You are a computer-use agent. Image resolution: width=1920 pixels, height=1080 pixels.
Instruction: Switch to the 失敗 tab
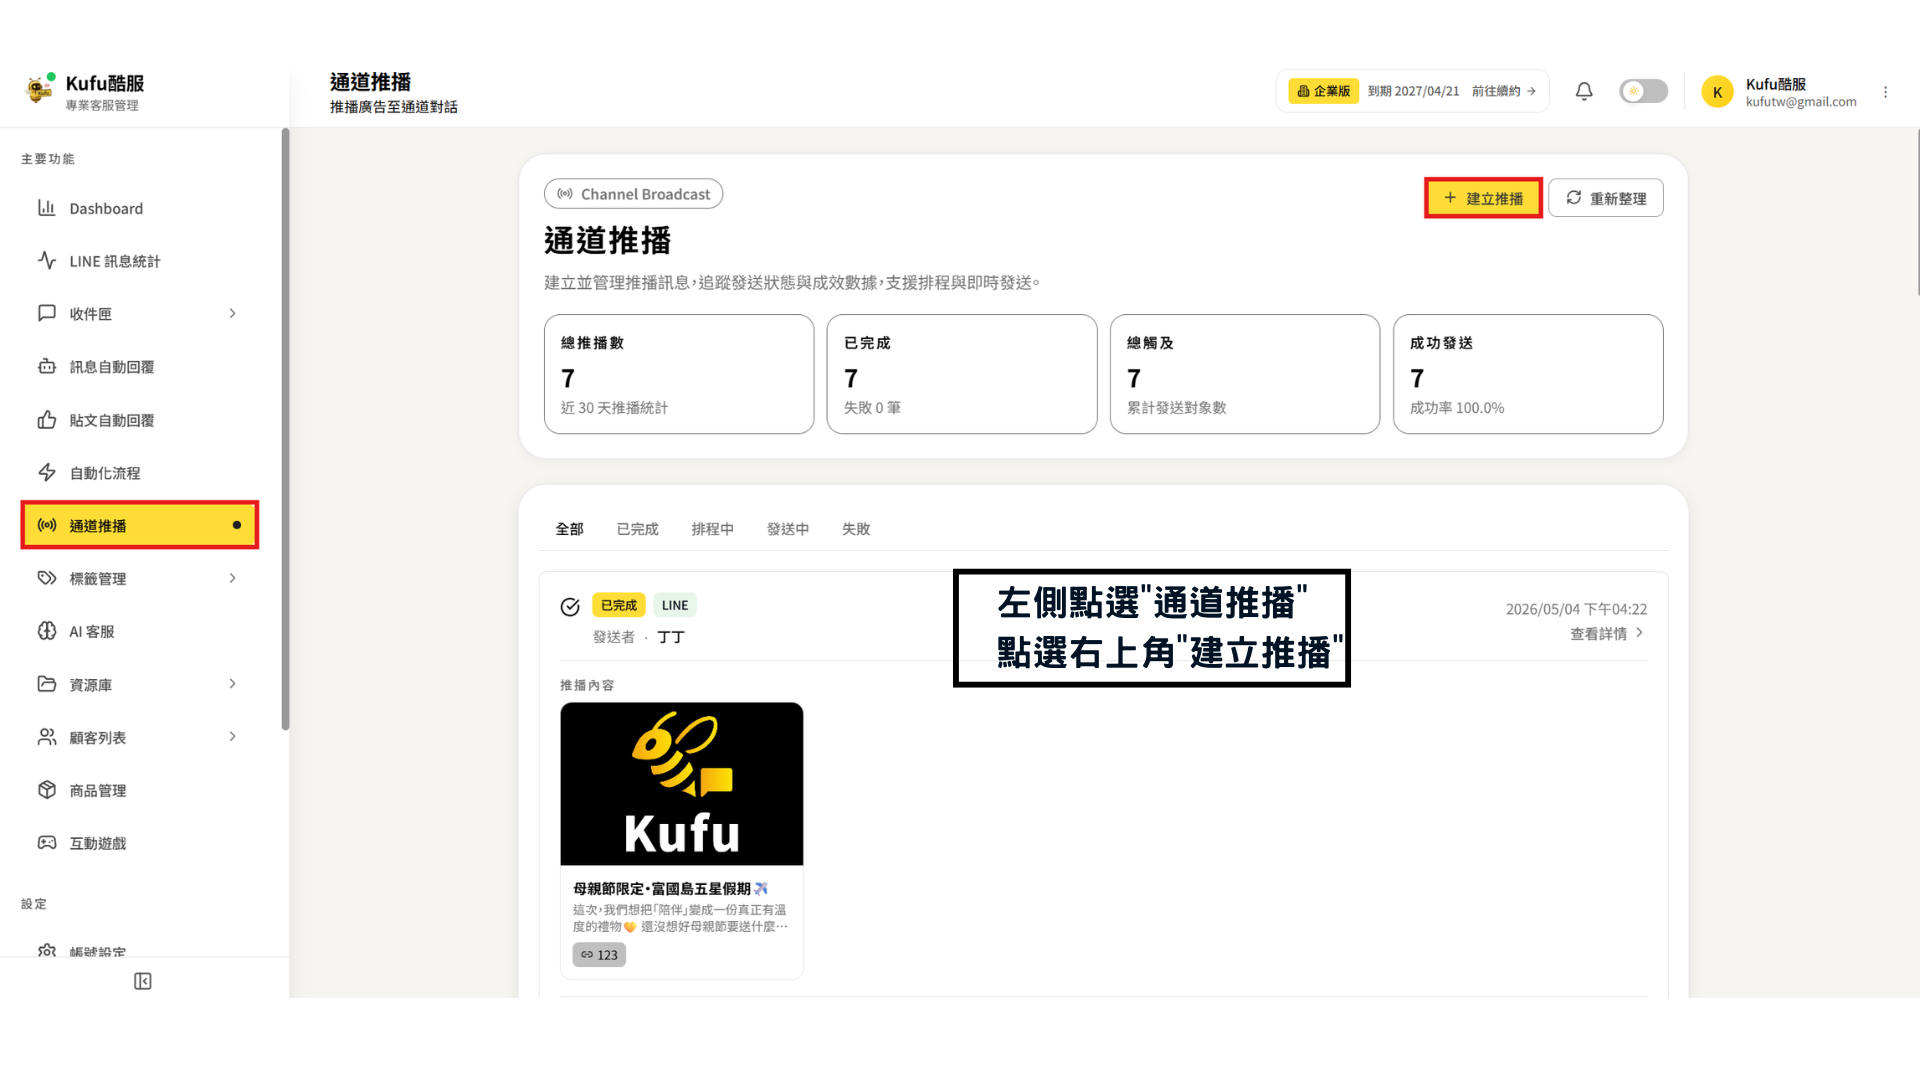[x=856, y=529]
